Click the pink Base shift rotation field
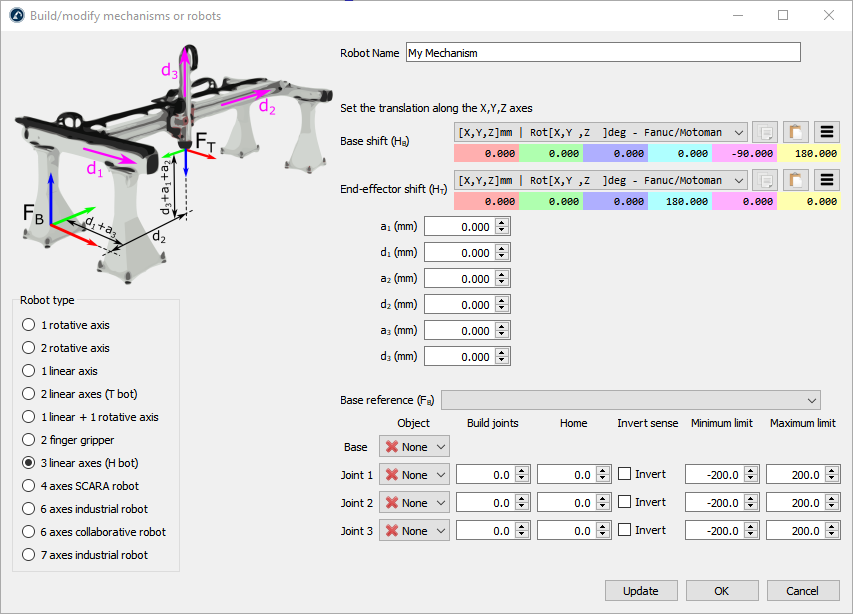 [744, 153]
